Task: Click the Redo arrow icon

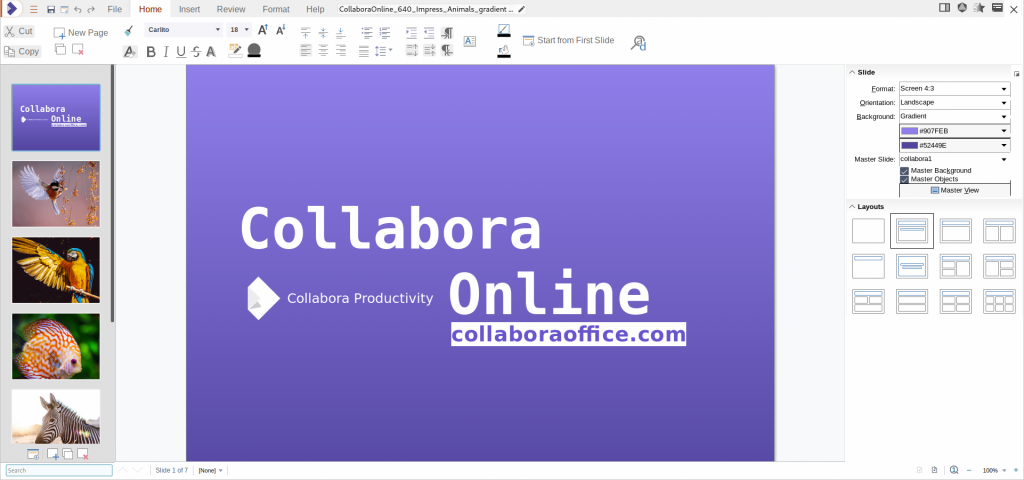Action: coord(91,9)
